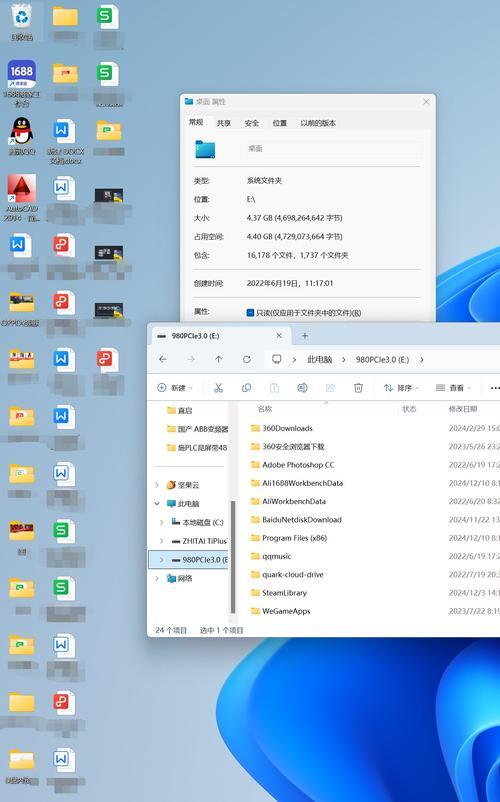
Task: Open the 排序 (Sort) dropdown
Action: [x=401, y=388]
